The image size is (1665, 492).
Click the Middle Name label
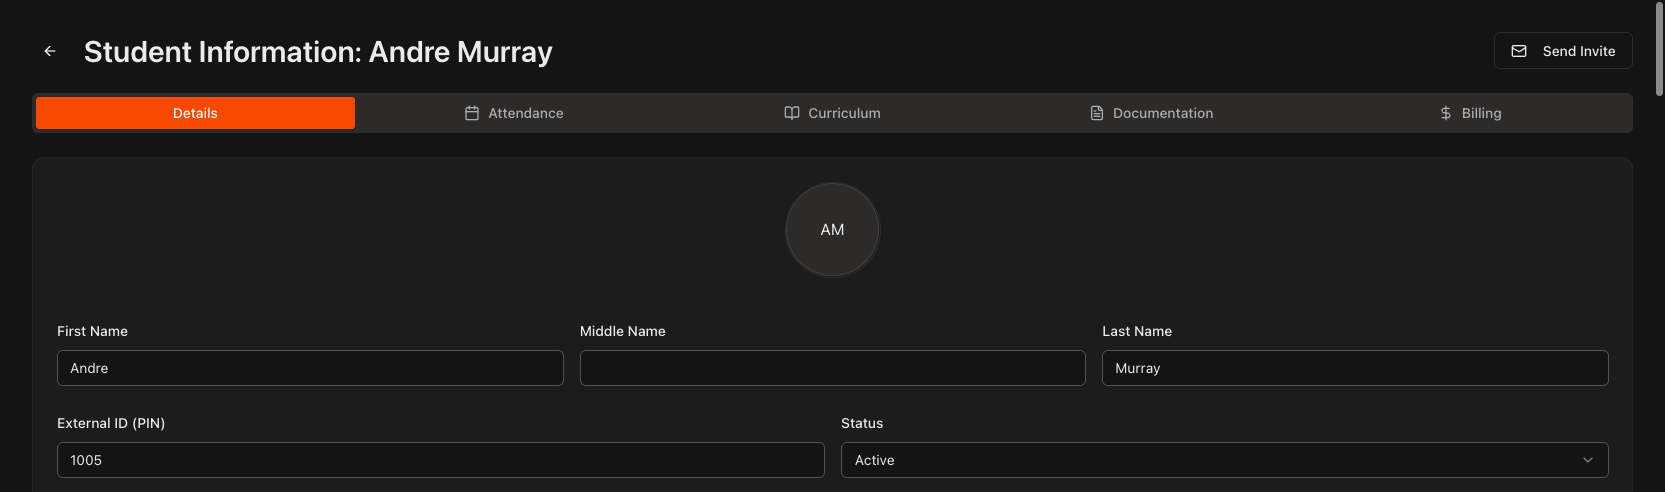pos(622,331)
